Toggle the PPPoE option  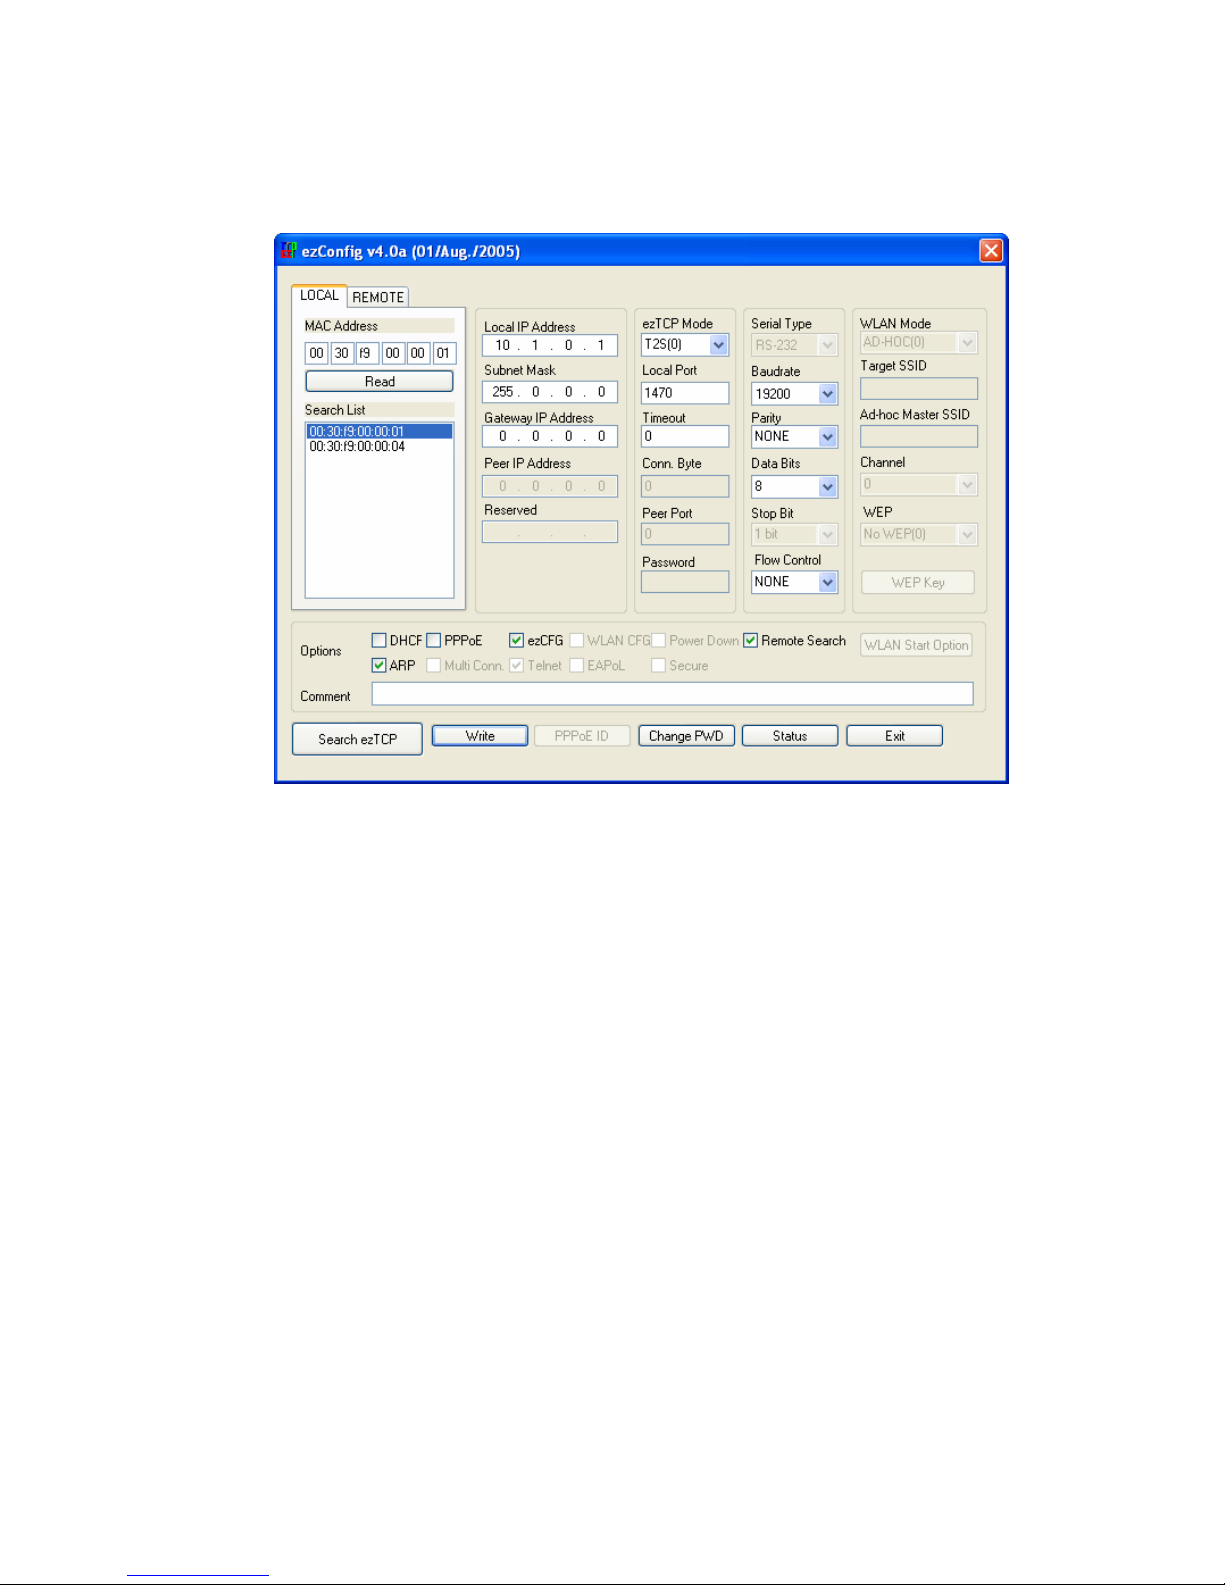pos(434,640)
